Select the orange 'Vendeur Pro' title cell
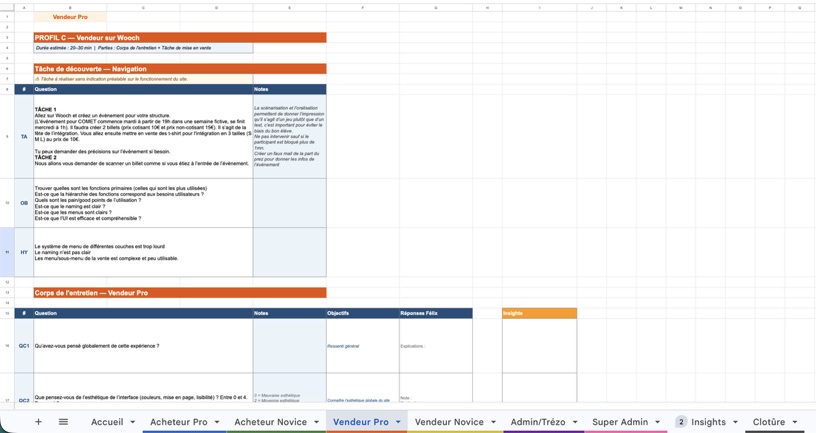Viewport: 816px width, 433px height. [70, 17]
